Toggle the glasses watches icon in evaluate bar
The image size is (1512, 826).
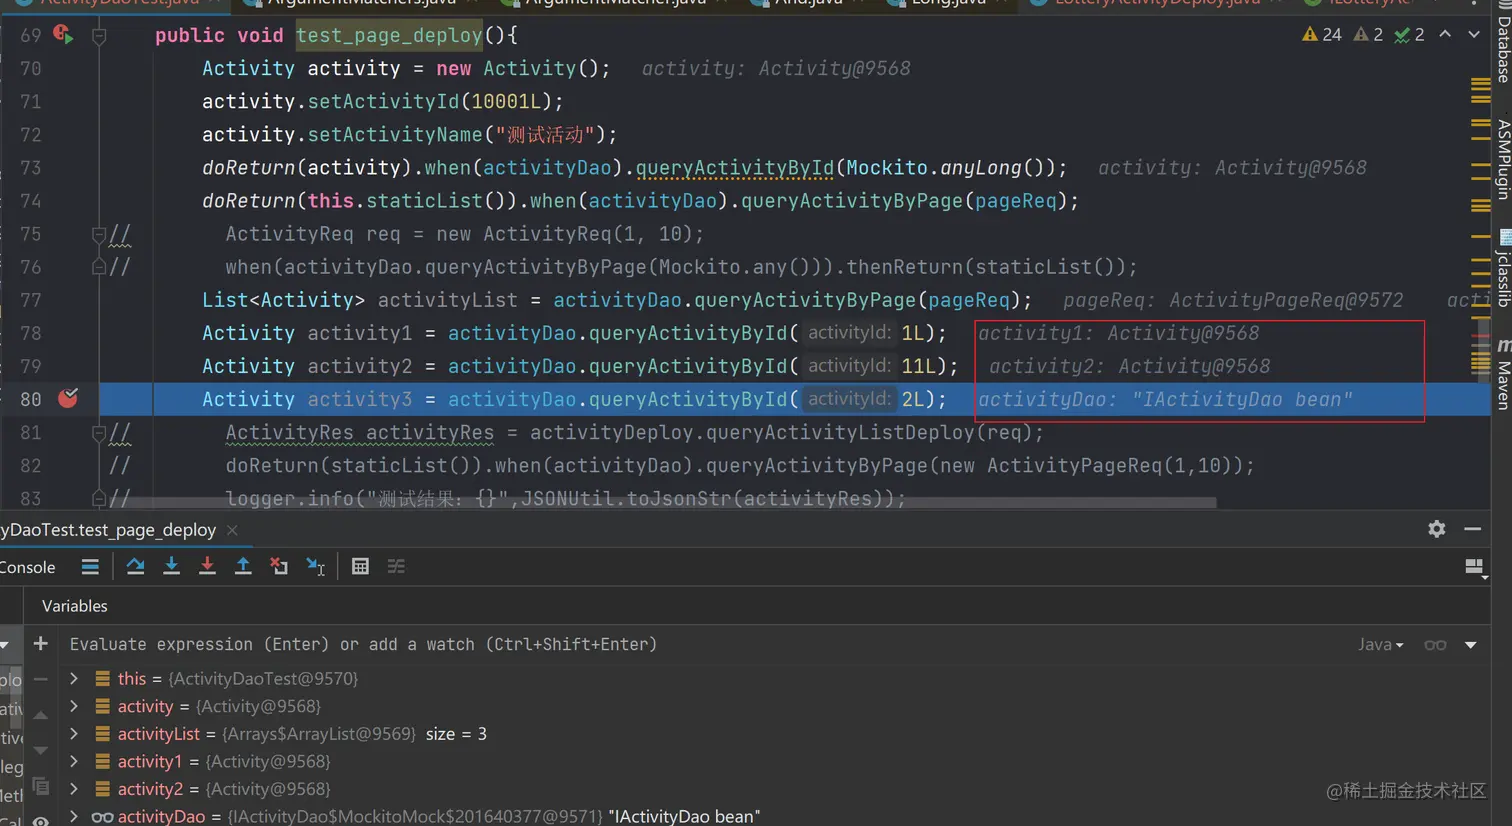1435,645
